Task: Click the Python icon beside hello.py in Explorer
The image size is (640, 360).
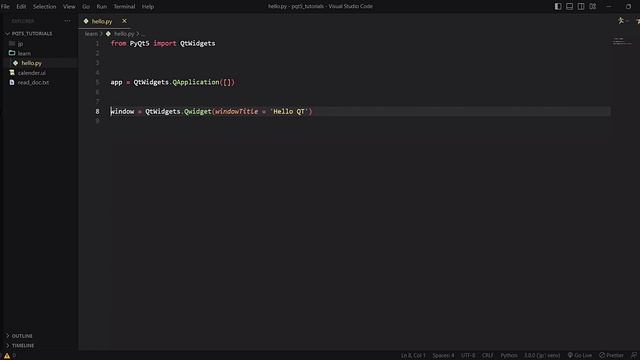Action: pyautogui.click(x=16, y=63)
